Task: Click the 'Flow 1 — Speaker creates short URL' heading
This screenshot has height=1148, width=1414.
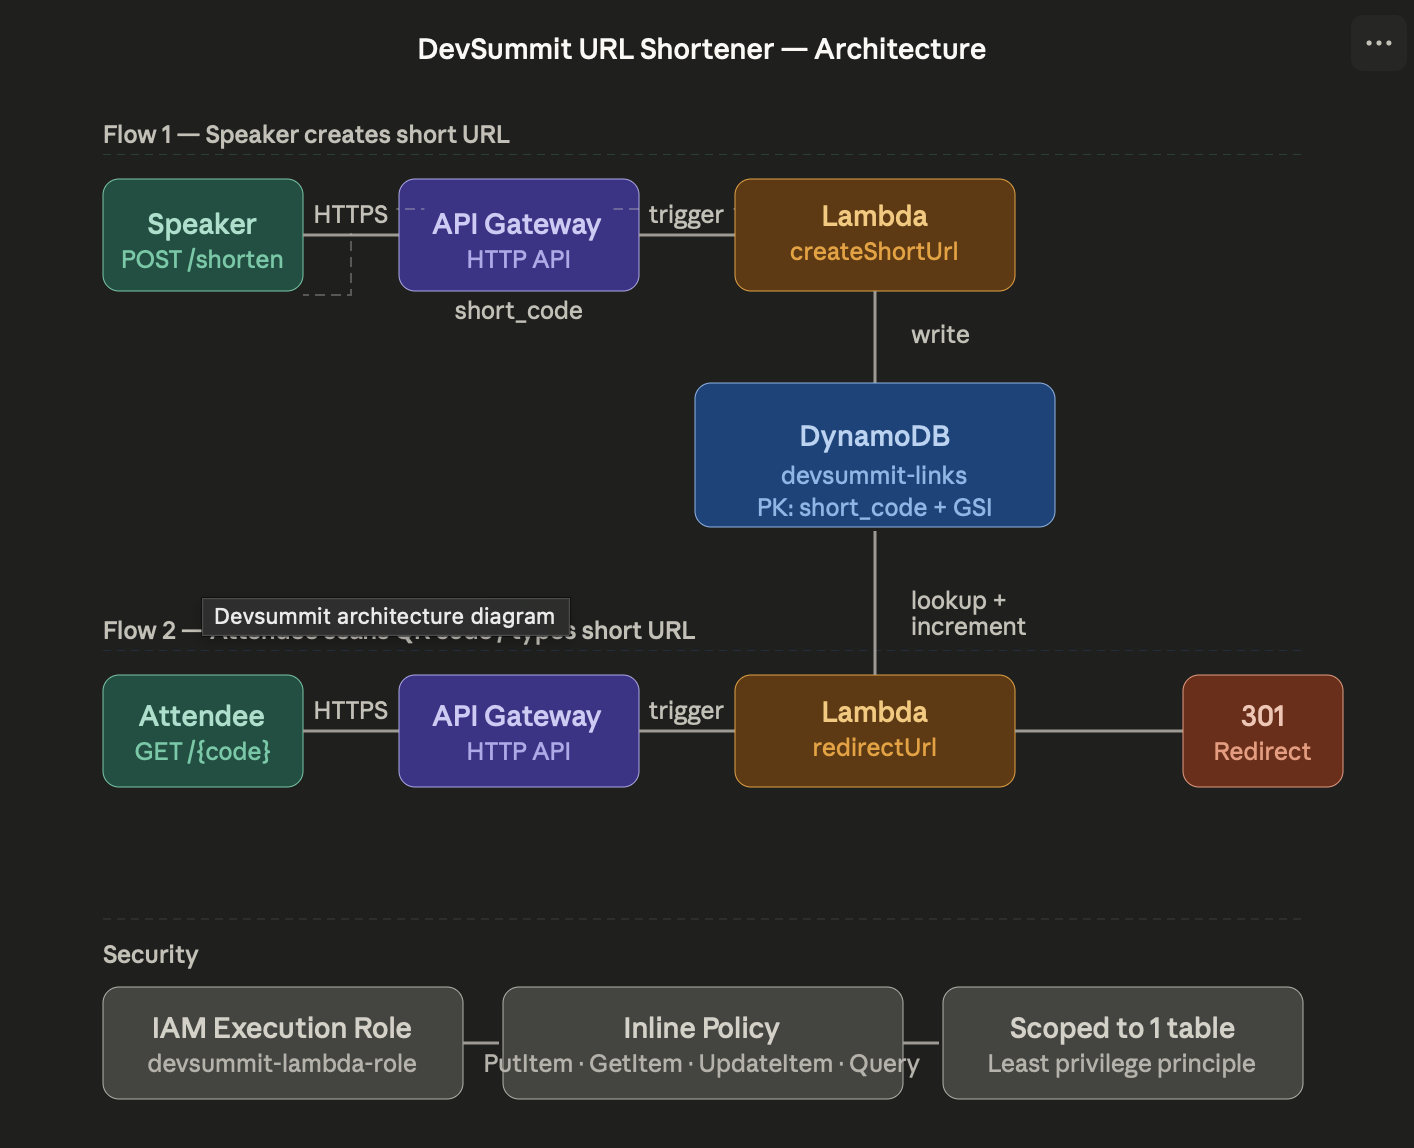Action: [306, 134]
